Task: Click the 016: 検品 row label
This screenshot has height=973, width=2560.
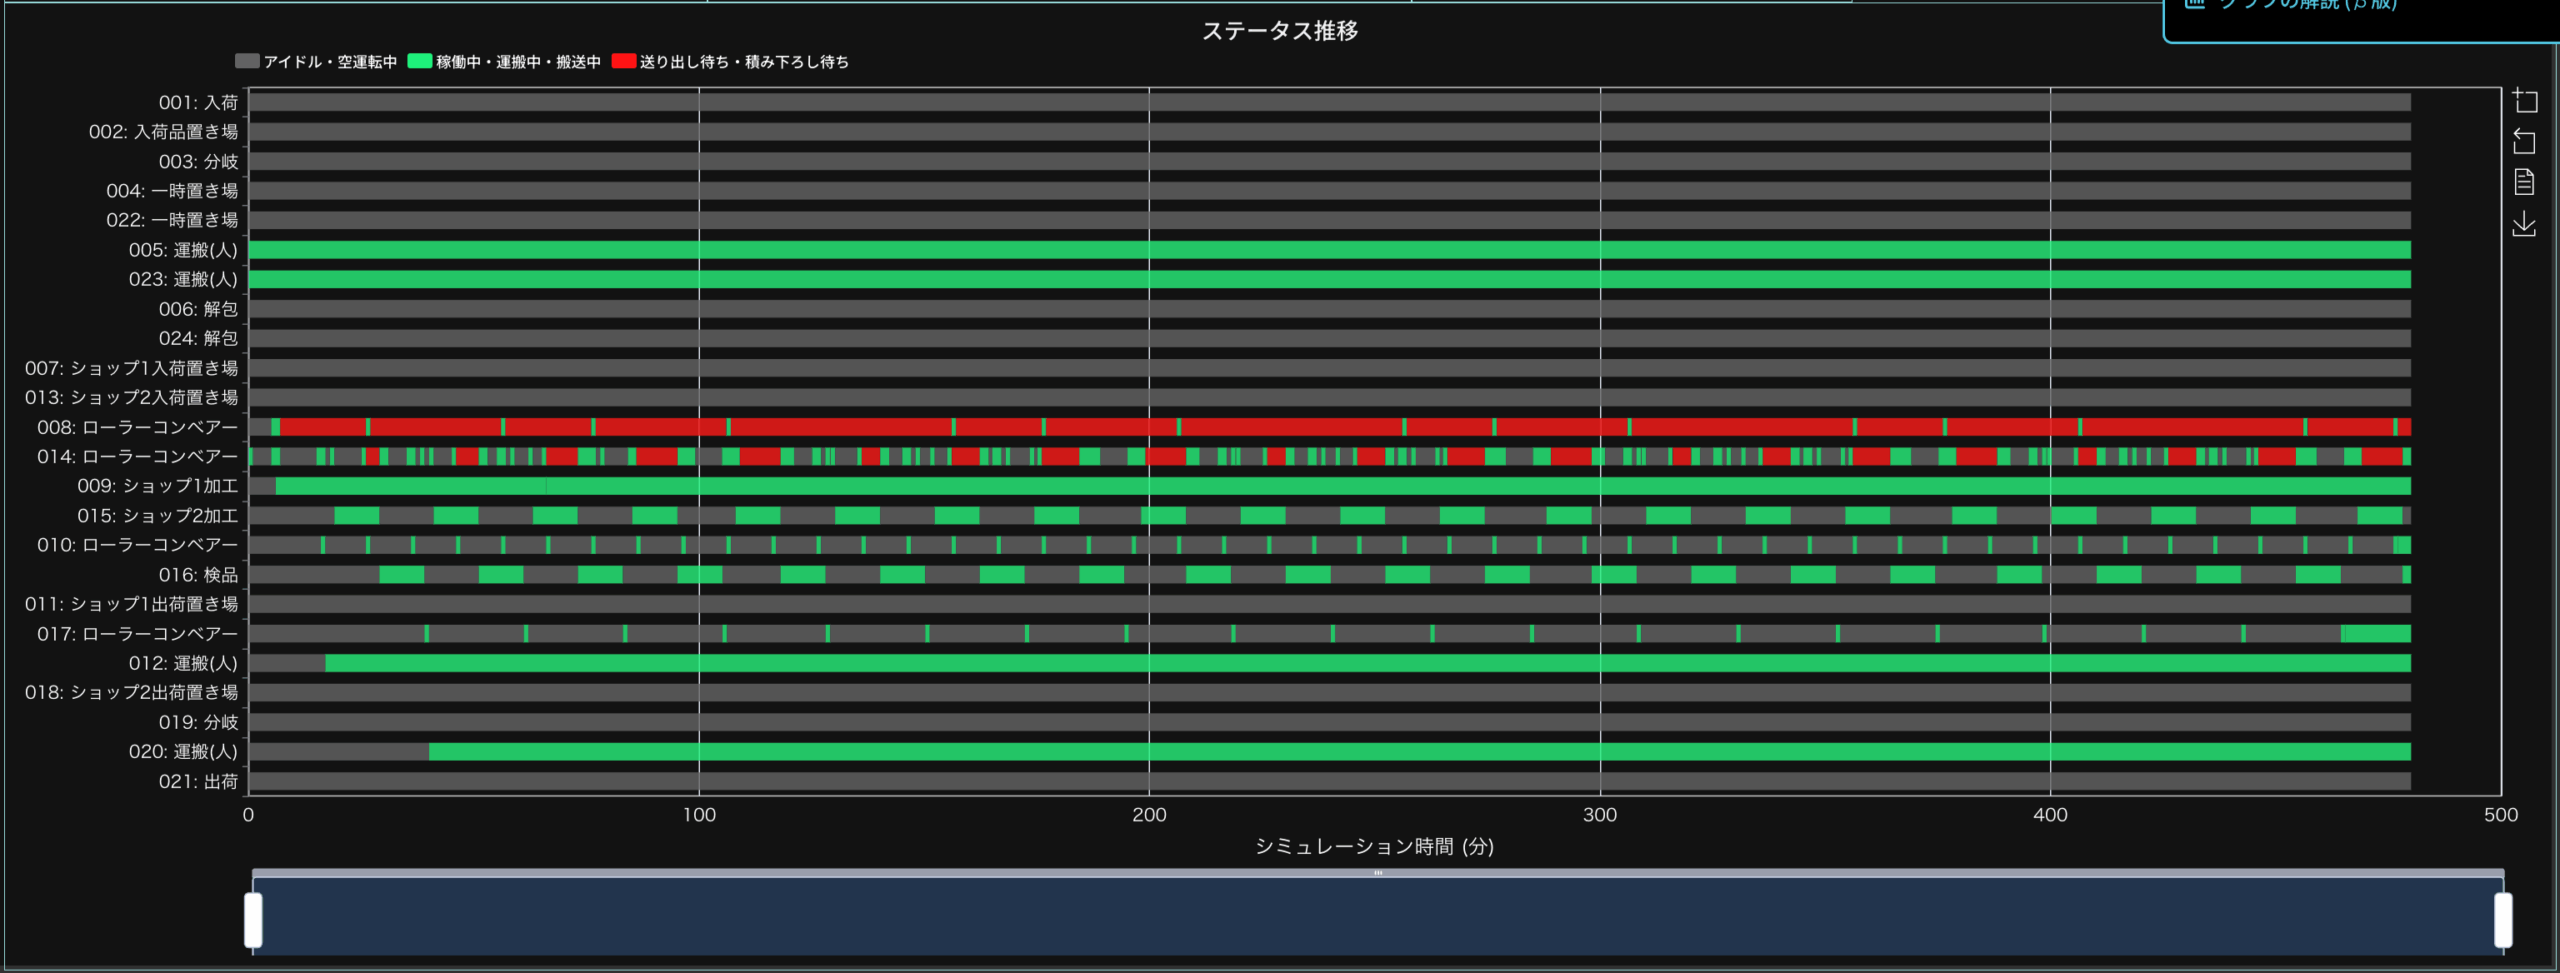Action: pyautogui.click(x=198, y=575)
